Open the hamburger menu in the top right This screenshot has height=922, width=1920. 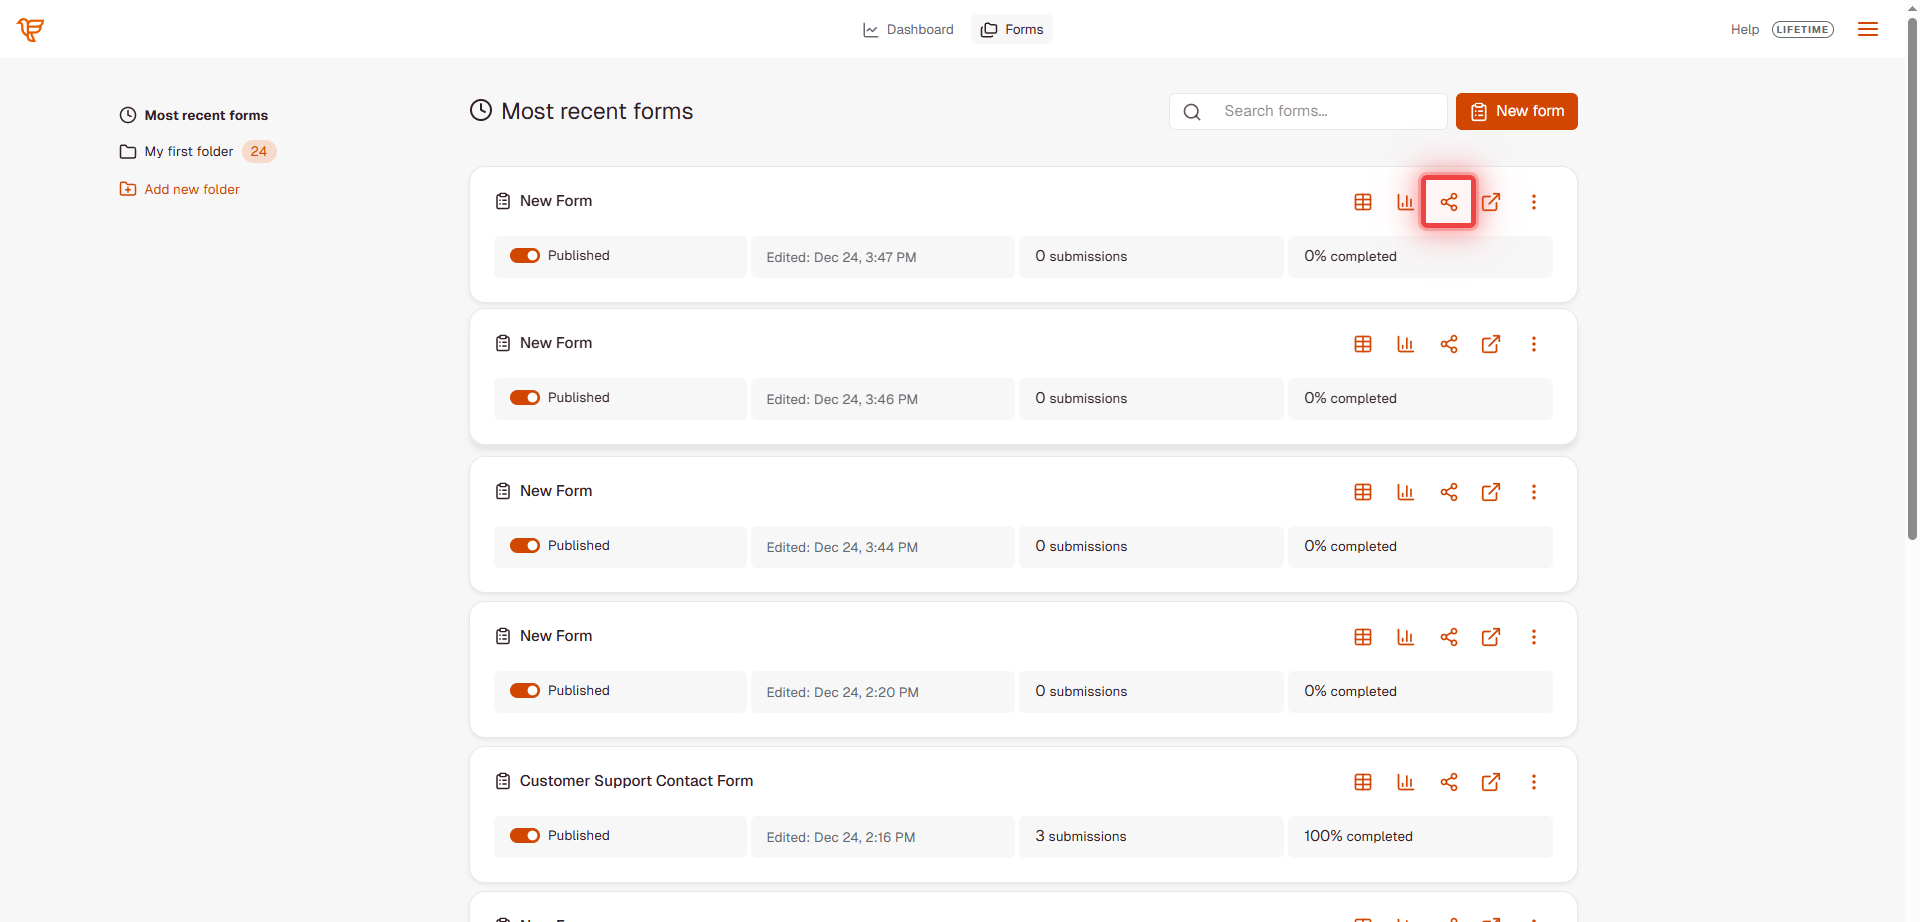point(1868,29)
